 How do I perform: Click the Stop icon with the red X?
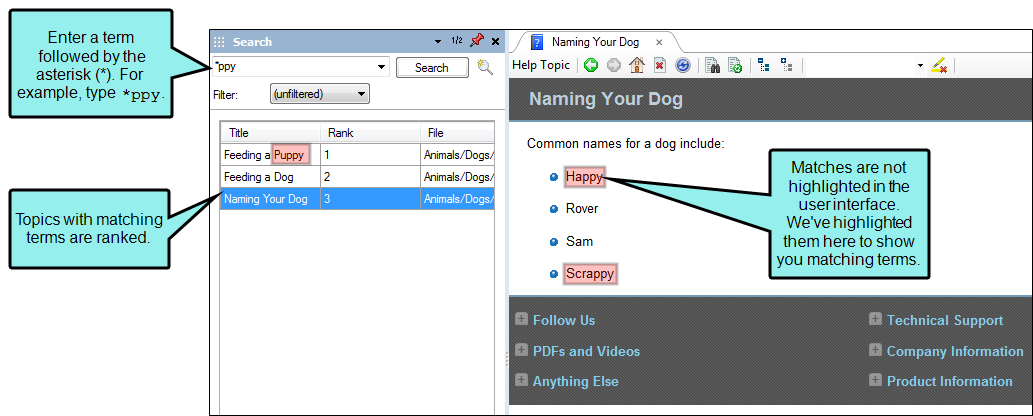click(659, 65)
